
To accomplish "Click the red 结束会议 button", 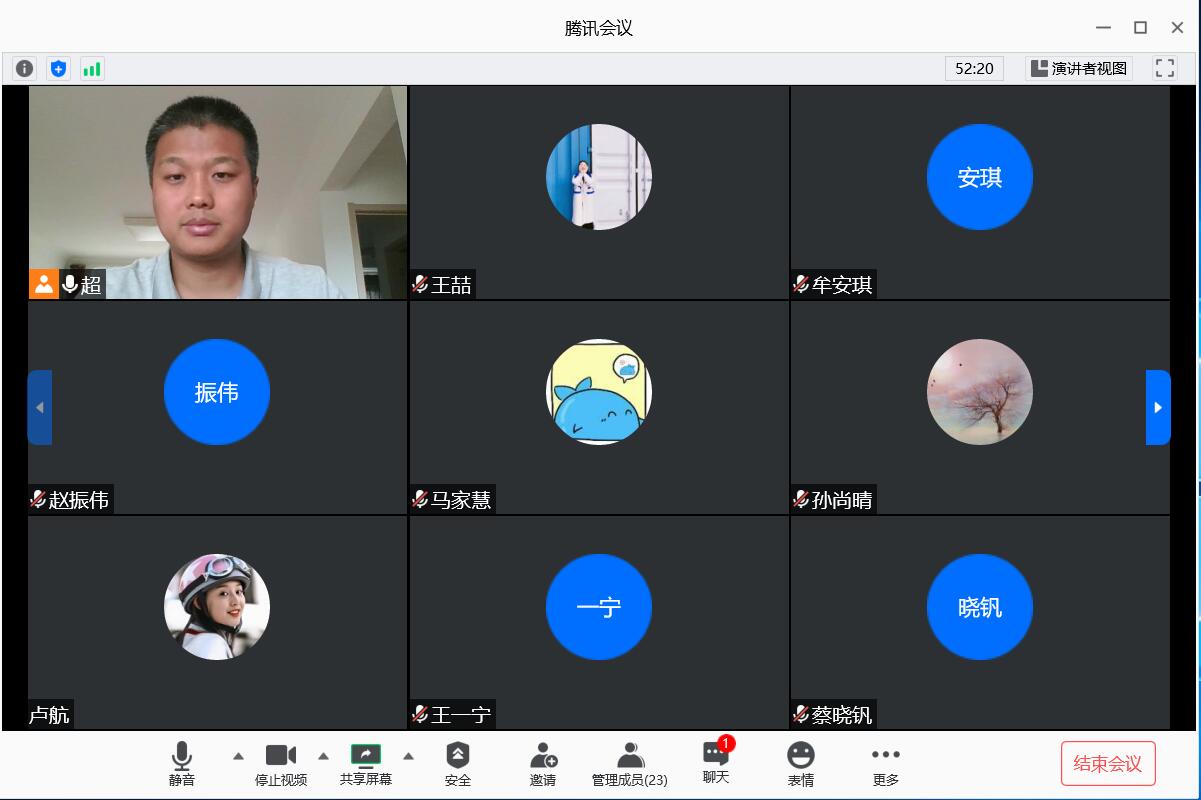I will 1107,764.
